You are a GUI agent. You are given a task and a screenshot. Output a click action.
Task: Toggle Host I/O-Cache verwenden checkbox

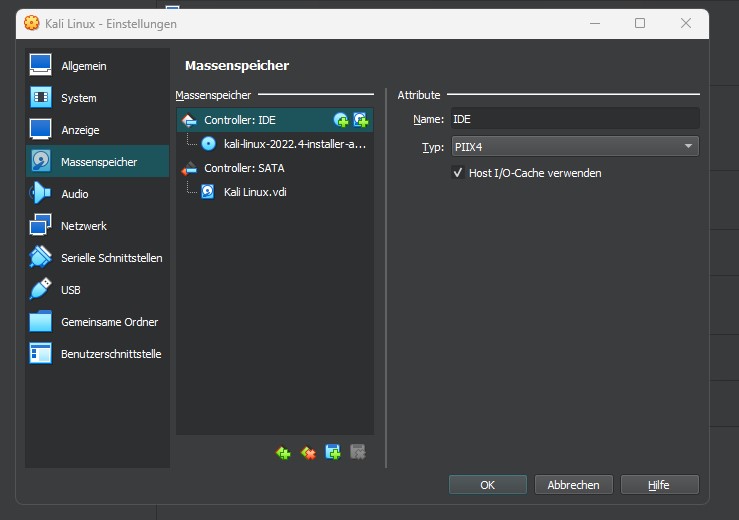(458, 173)
